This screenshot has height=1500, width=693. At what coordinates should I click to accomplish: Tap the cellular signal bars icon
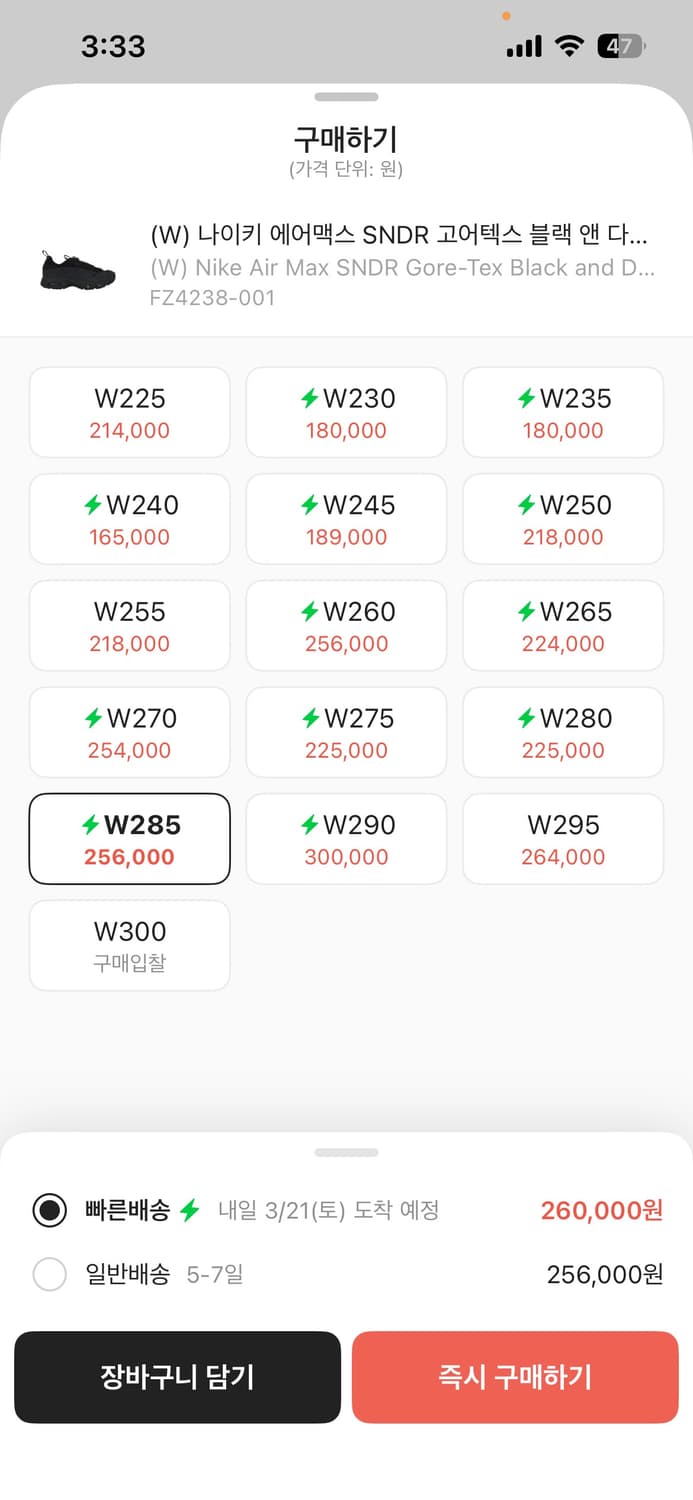[524, 46]
